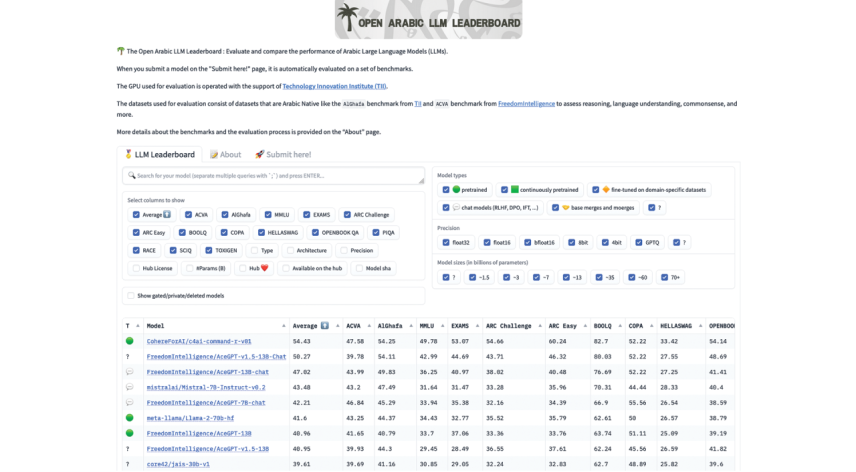The height and width of the screenshot is (472, 856).
Task: Toggle the pretrained model type filter
Action: tap(446, 190)
